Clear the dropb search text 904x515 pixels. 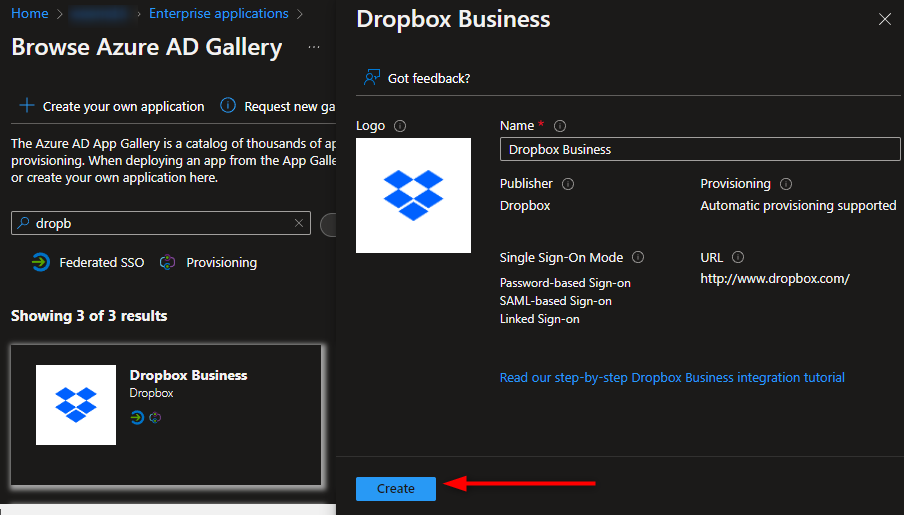click(x=298, y=224)
